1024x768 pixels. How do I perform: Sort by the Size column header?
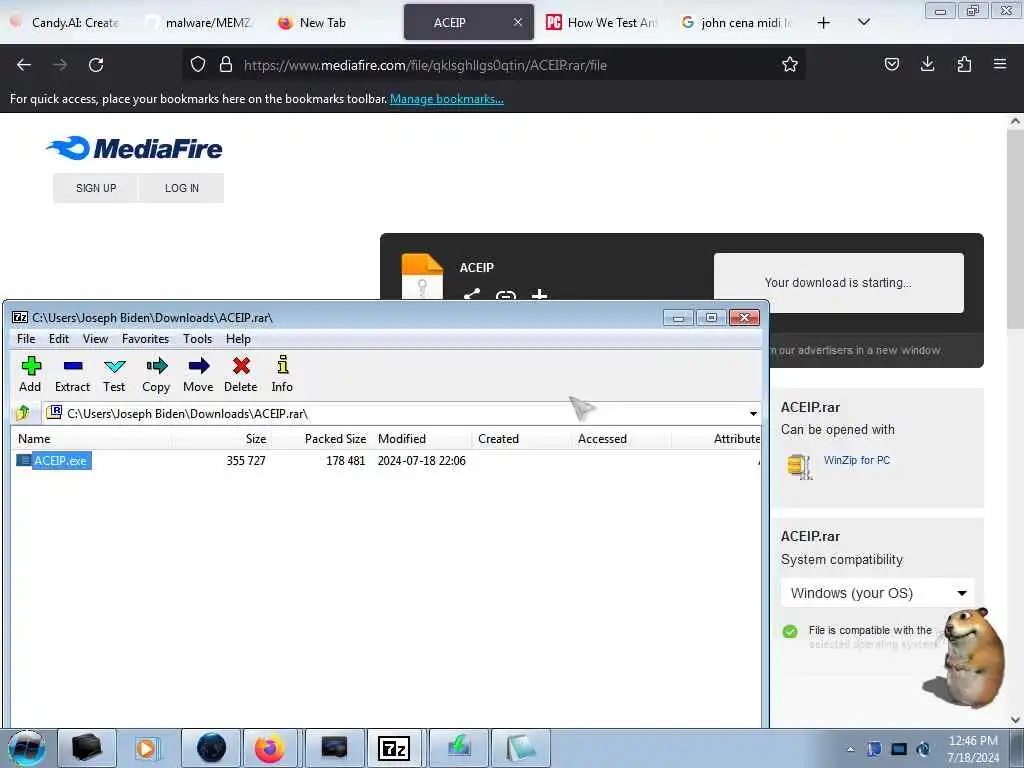coord(222,439)
